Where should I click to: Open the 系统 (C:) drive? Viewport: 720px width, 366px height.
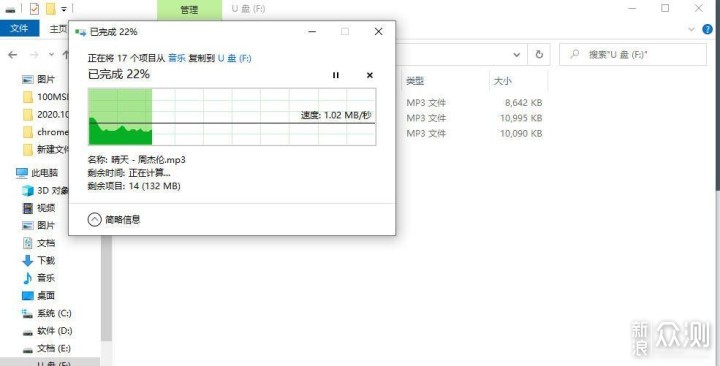(x=47, y=313)
